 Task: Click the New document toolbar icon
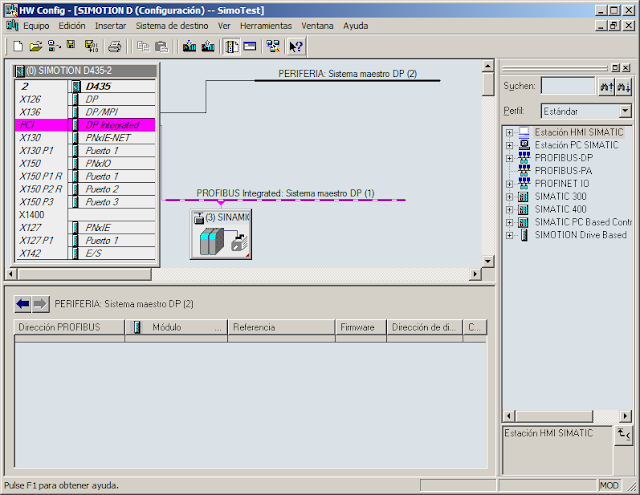point(18,46)
